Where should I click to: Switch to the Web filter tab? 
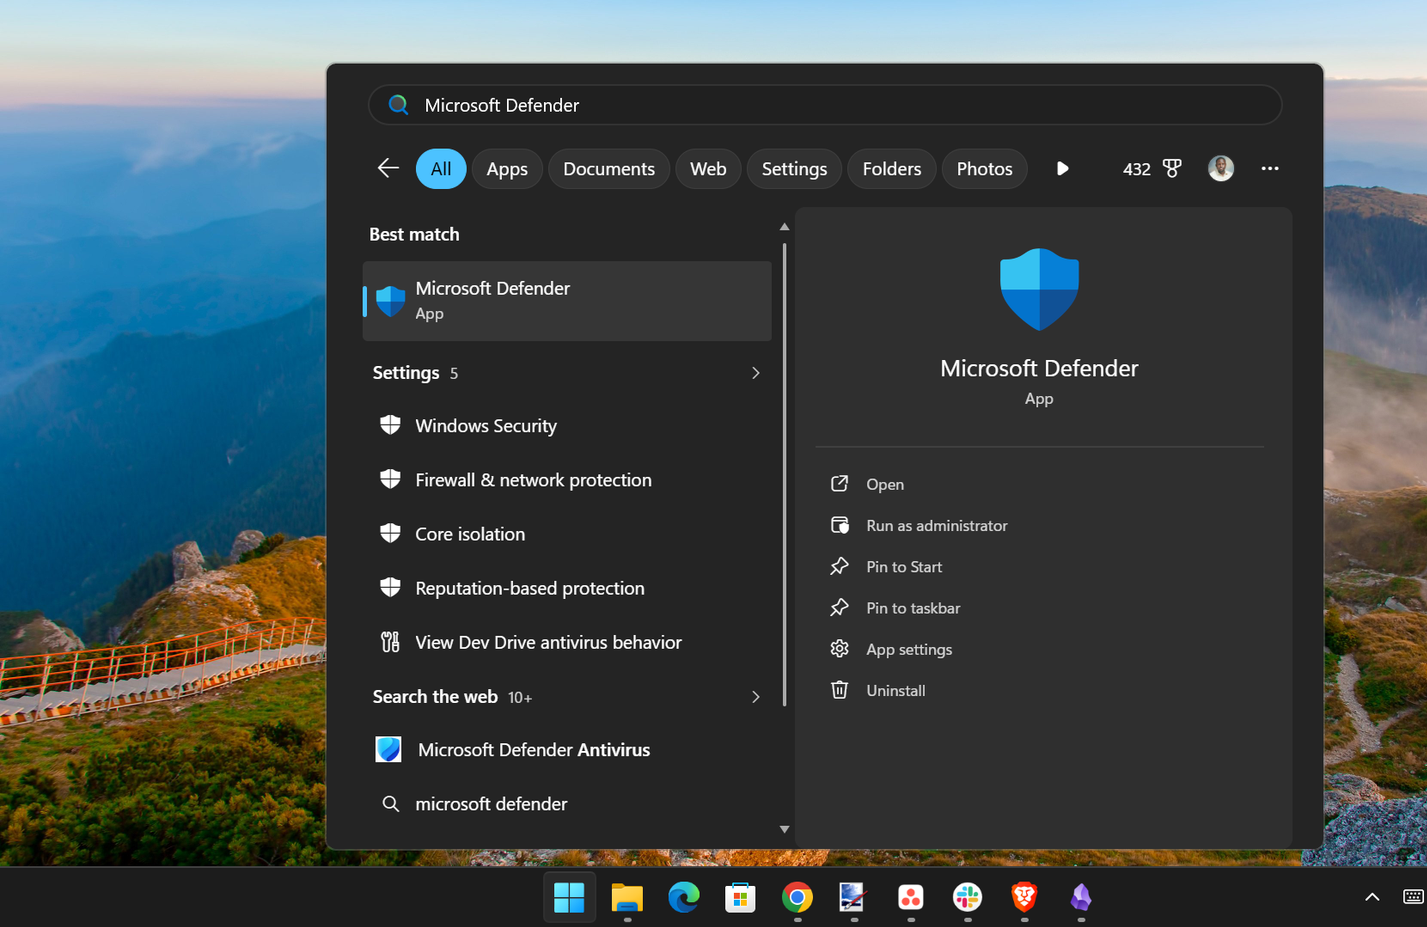click(708, 169)
